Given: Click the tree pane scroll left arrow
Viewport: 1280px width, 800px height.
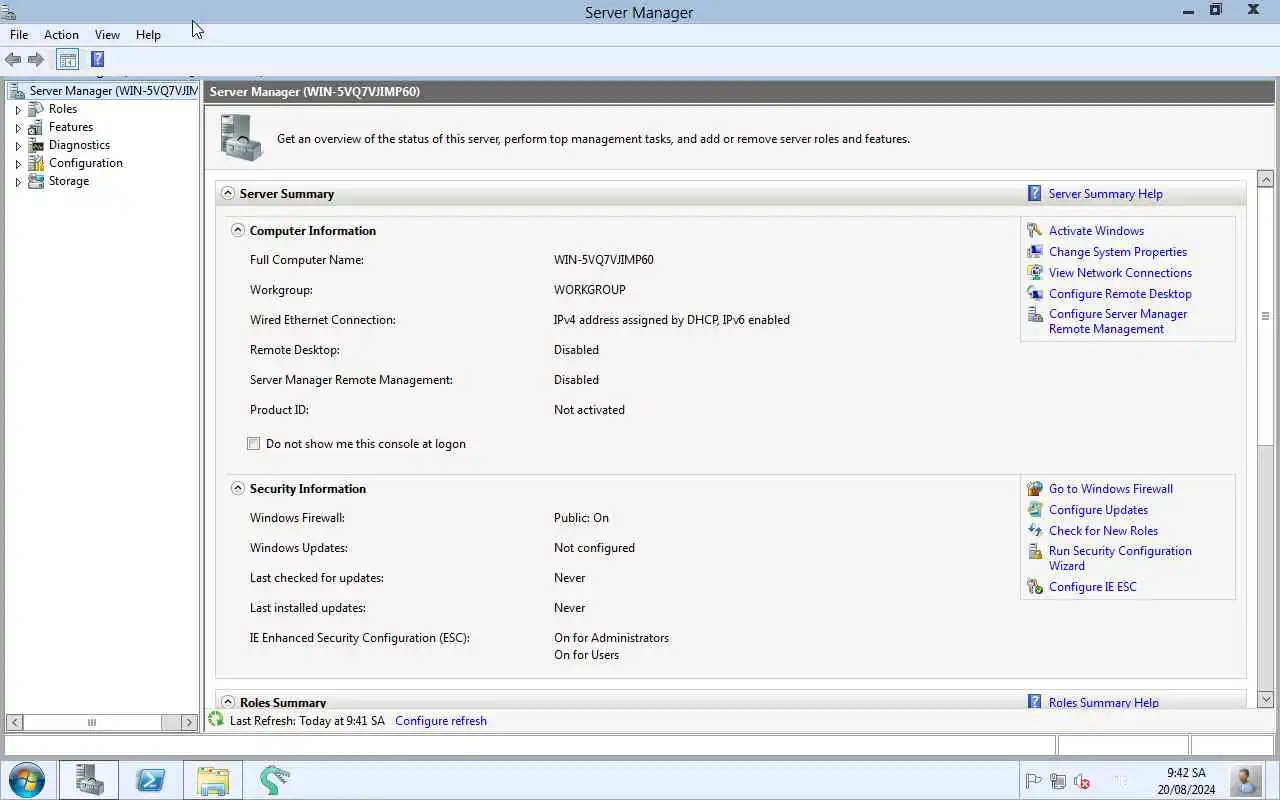Looking at the screenshot, I should tap(15, 722).
